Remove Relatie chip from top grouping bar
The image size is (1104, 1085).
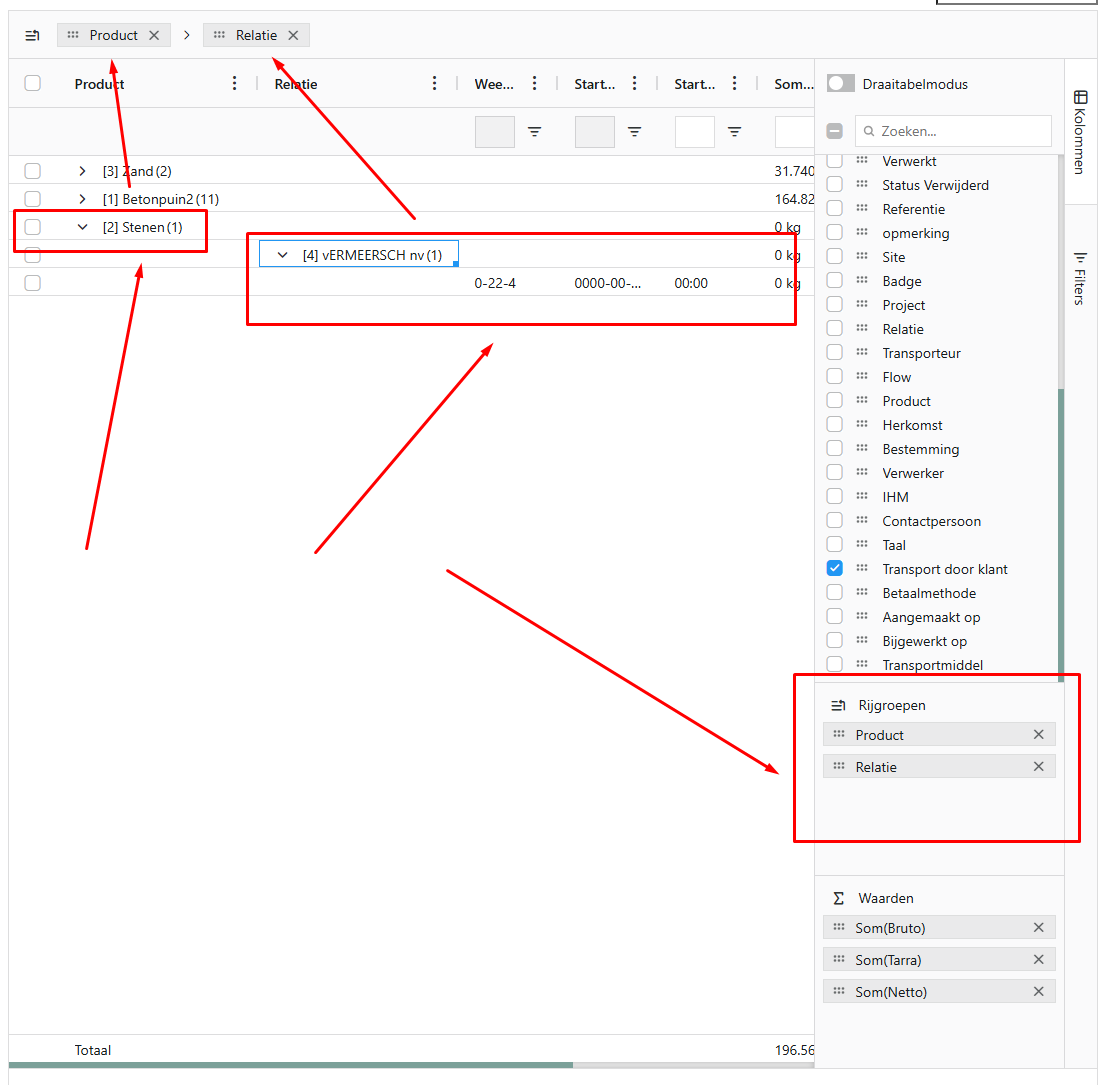tap(293, 35)
